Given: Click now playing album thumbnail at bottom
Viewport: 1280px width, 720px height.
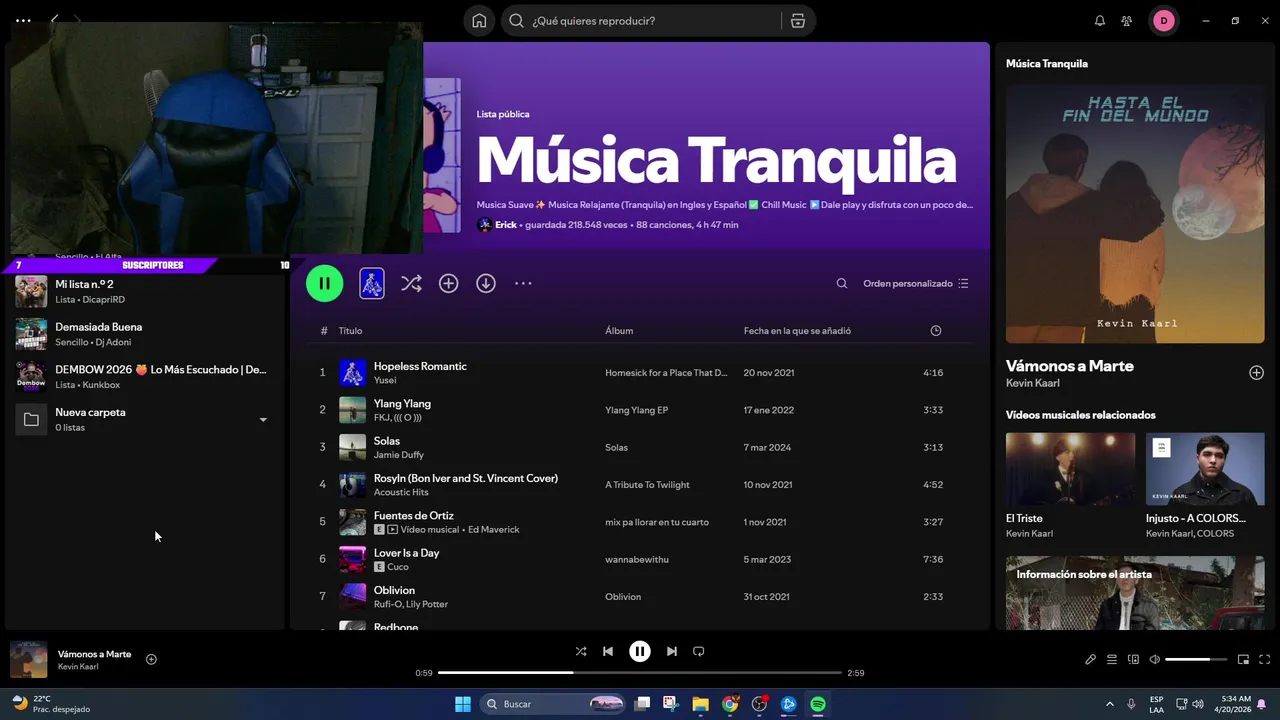Looking at the screenshot, I should click(28, 659).
